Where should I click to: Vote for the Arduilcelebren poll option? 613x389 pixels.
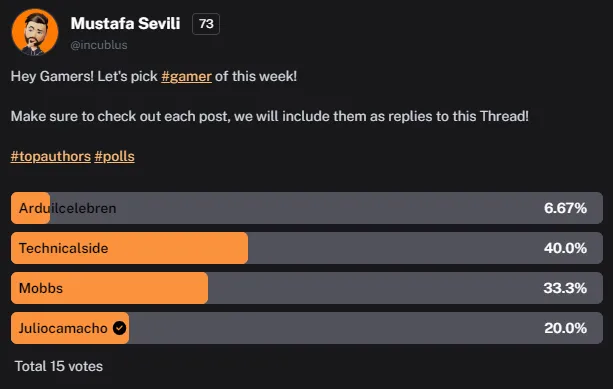coord(307,208)
